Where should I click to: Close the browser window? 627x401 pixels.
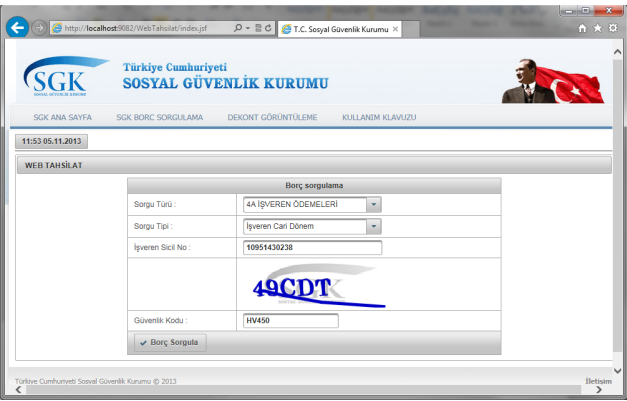point(608,11)
